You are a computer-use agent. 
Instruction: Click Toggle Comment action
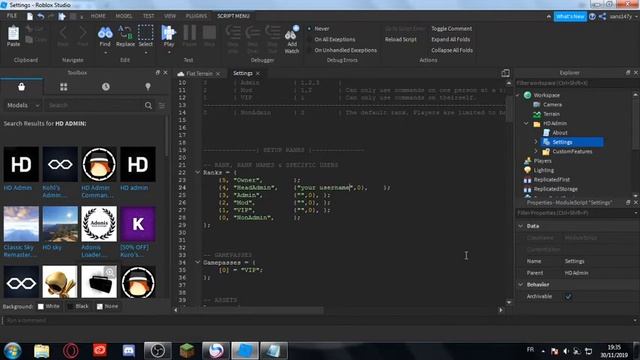point(451,29)
